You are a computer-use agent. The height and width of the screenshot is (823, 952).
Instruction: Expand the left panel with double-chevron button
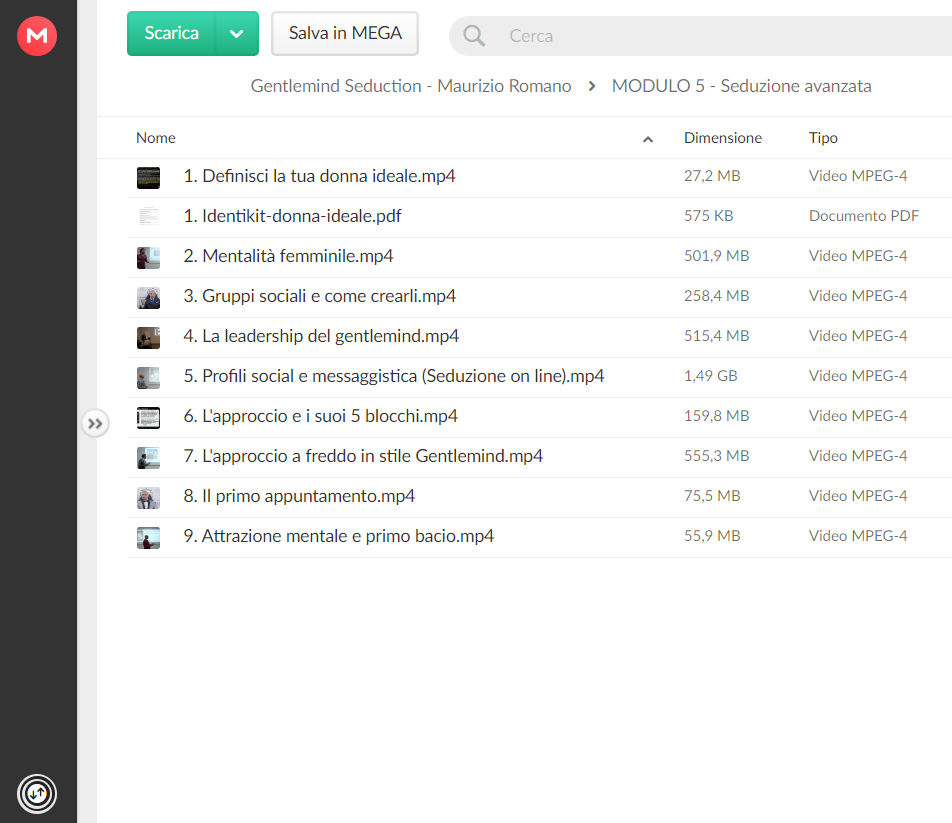pos(95,424)
